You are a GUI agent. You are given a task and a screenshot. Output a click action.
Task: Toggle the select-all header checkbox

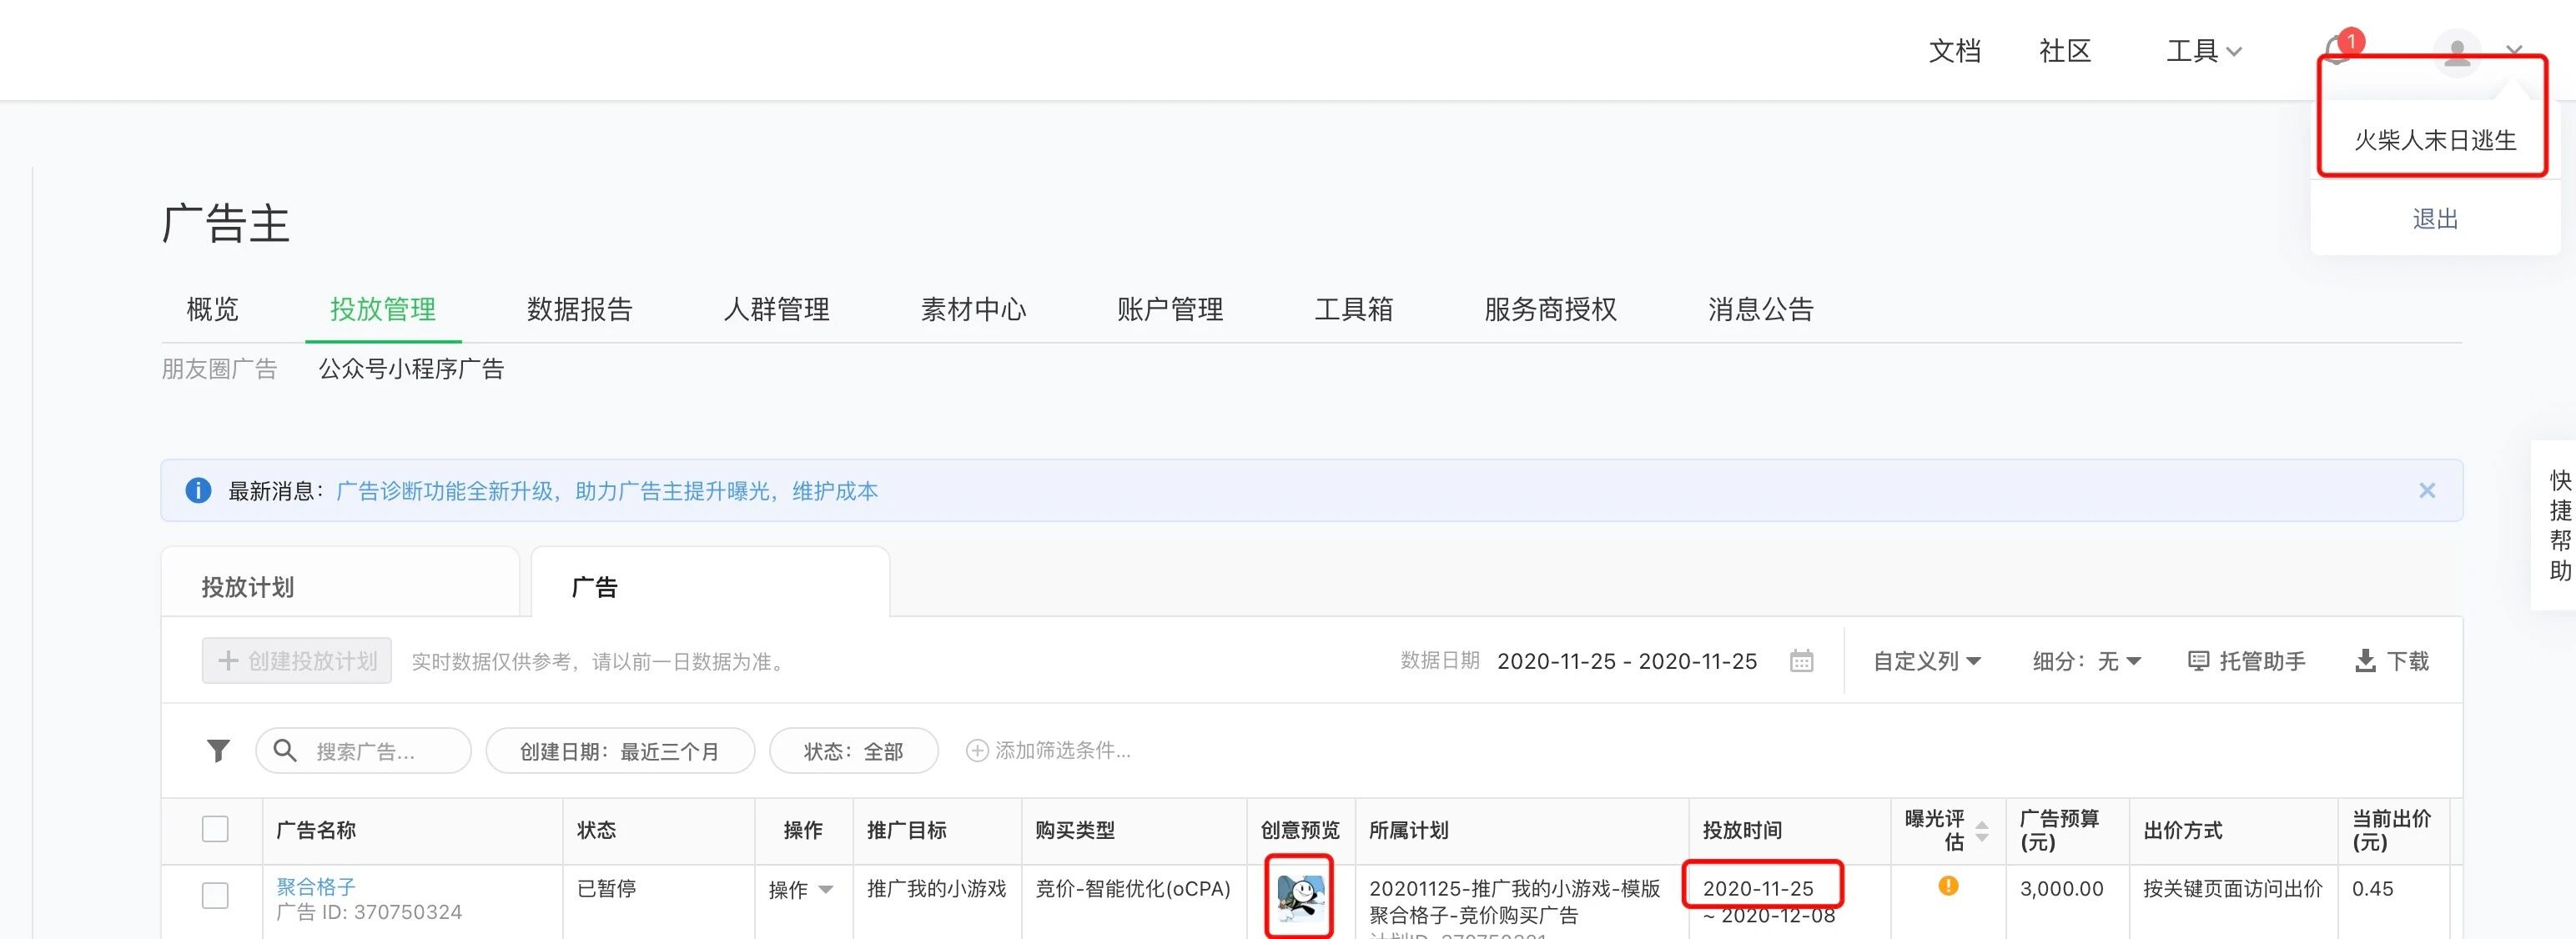pyautogui.click(x=215, y=829)
